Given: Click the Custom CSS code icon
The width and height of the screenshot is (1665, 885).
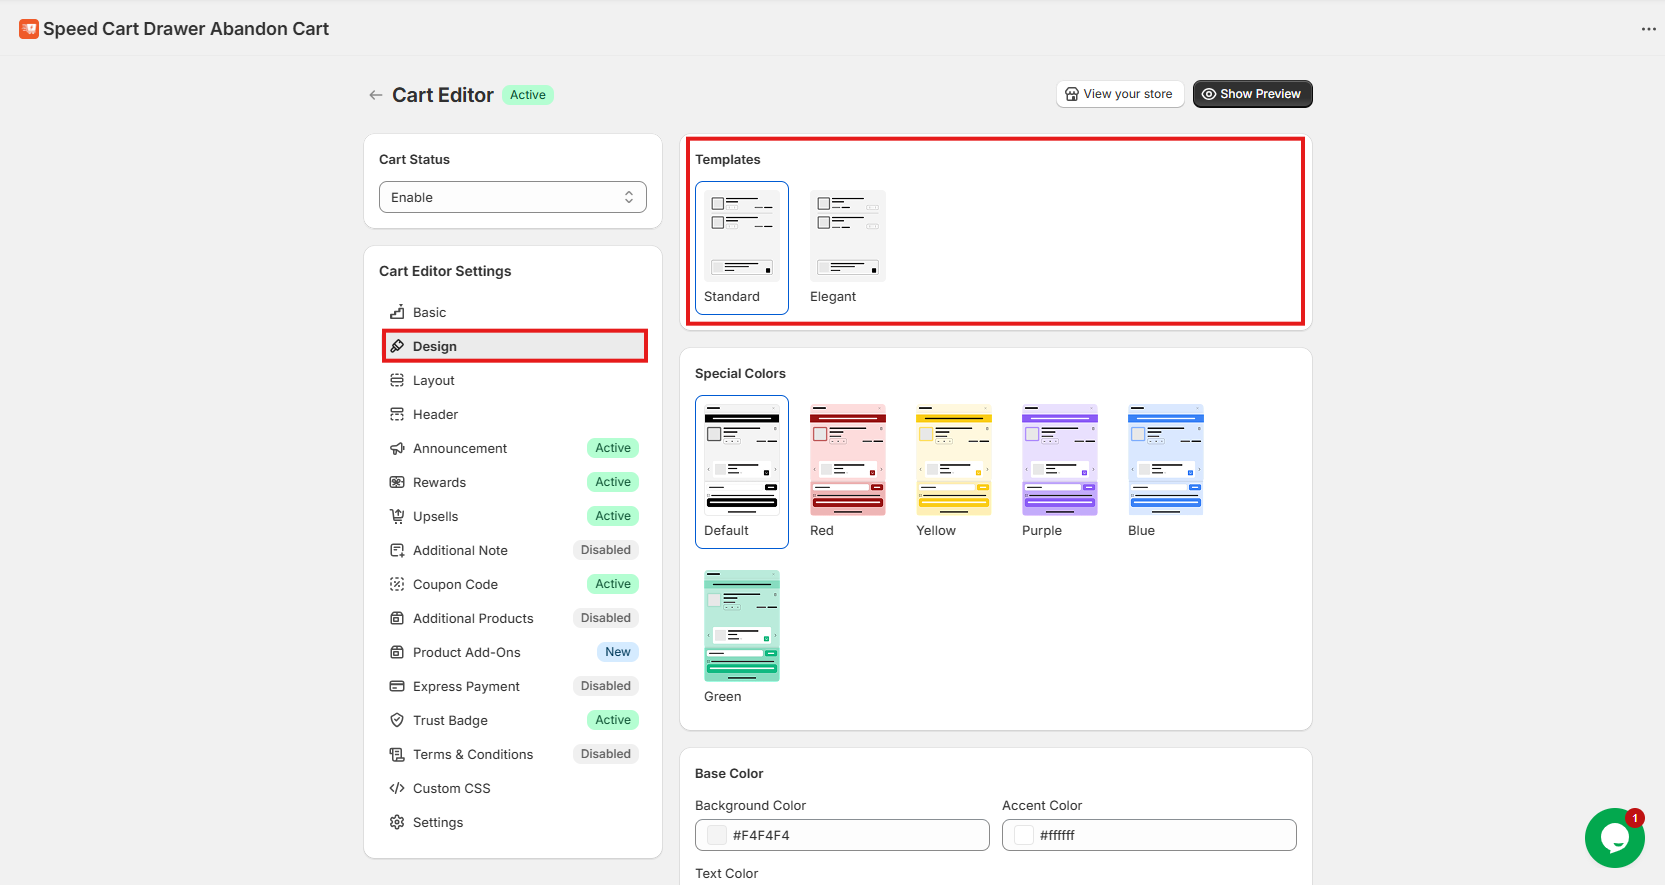Looking at the screenshot, I should [x=397, y=788].
